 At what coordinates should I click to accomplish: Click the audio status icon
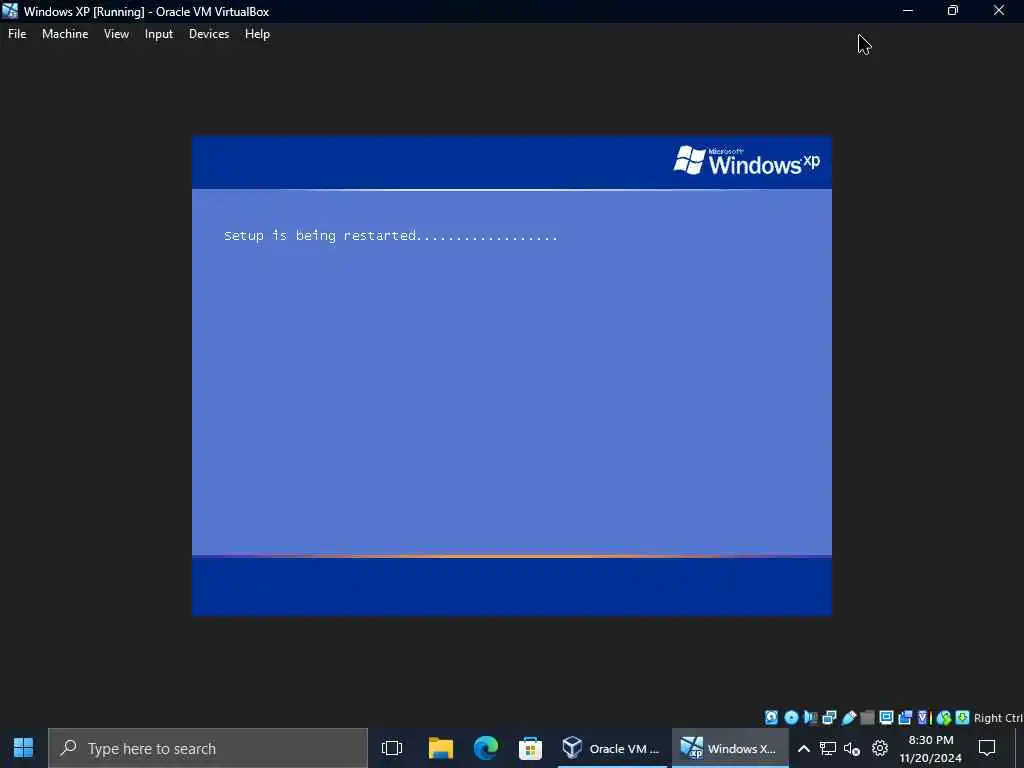(x=810, y=718)
